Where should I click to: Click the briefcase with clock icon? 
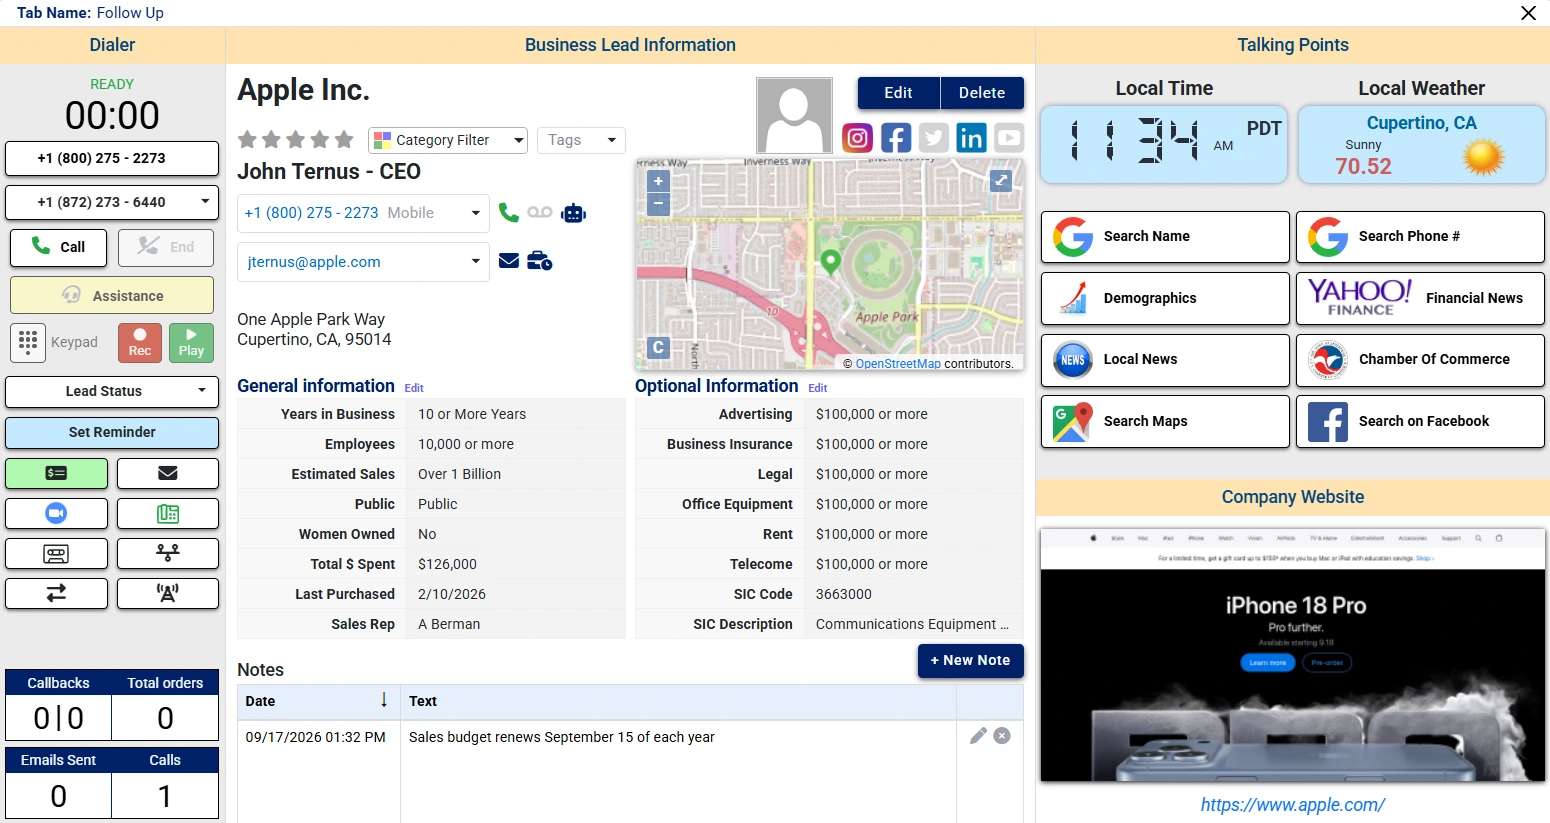pos(539,261)
